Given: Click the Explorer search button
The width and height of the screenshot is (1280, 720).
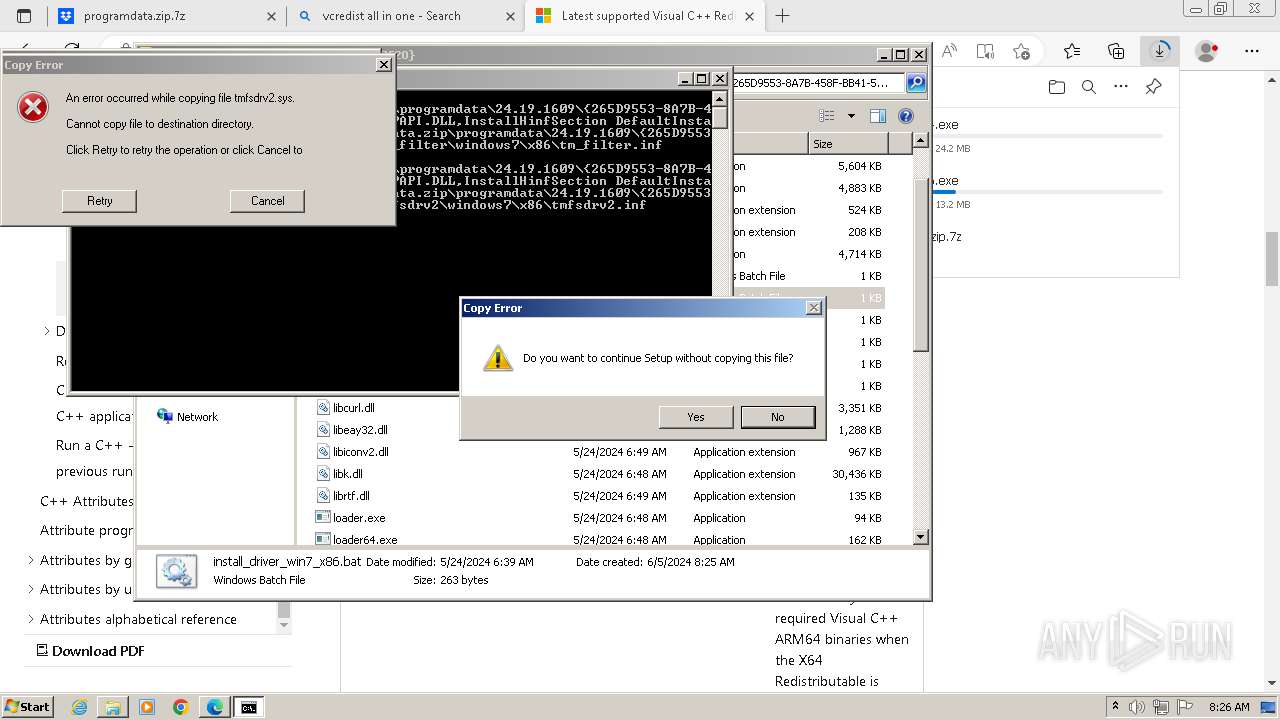Looking at the screenshot, I should (915, 83).
